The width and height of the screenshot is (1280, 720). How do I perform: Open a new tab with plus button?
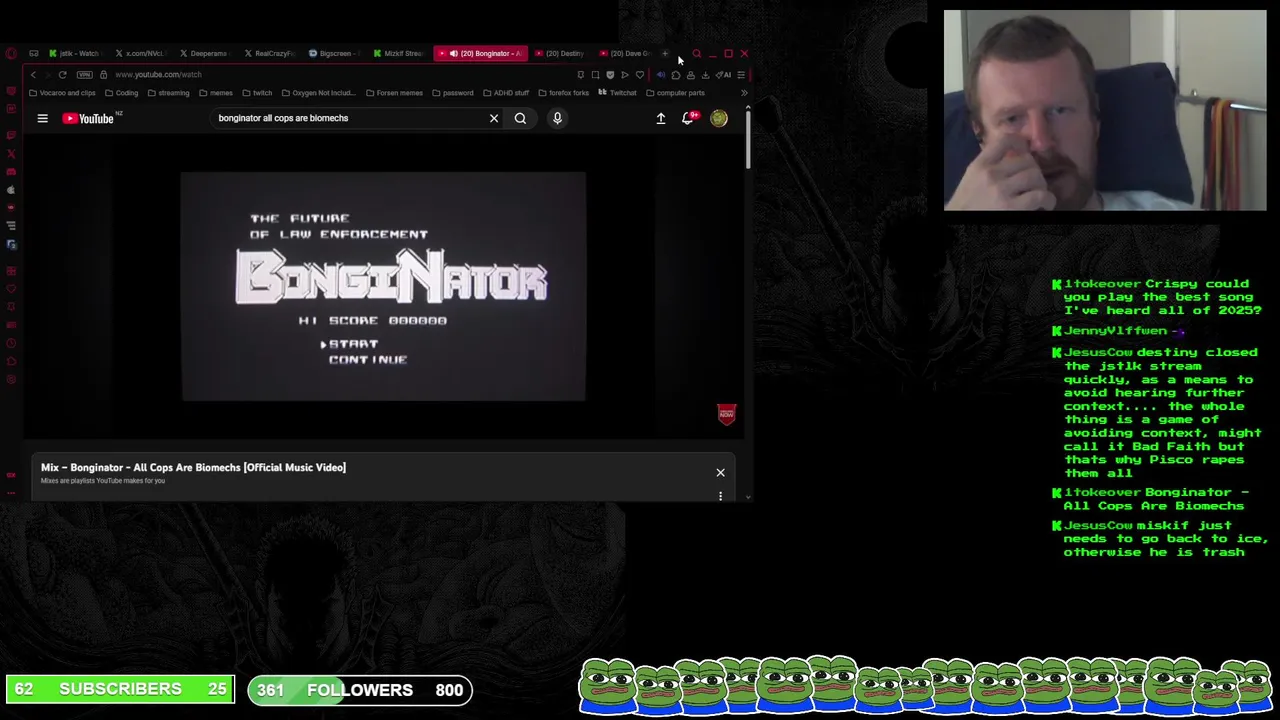[665, 53]
